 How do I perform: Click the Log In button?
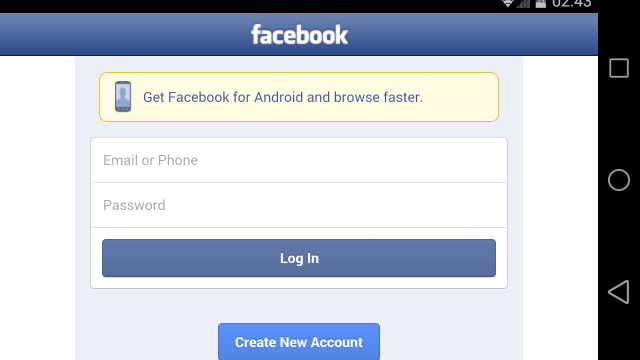299,258
